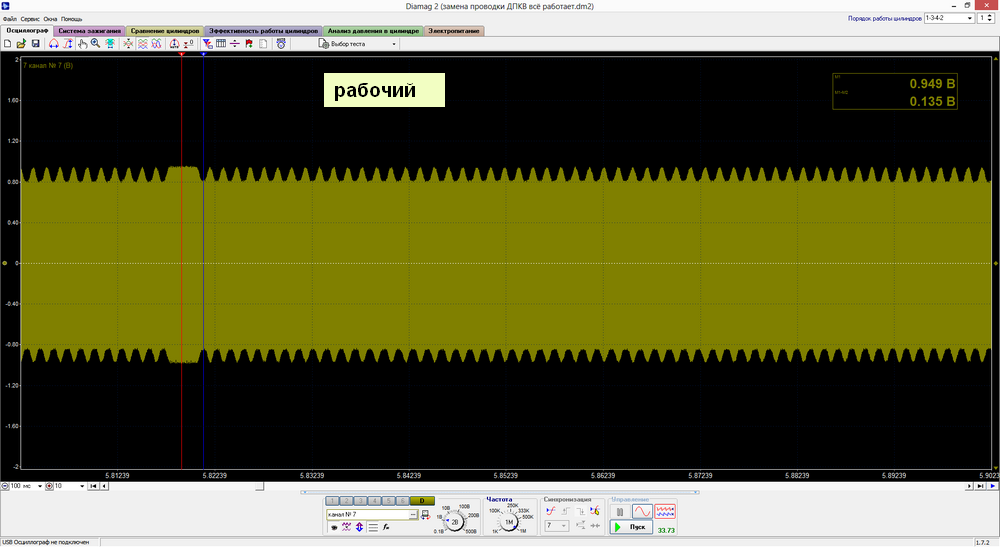Click the vertical scale arrows icon
The width and height of the screenshot is (1000, 547).
(68, 44)
